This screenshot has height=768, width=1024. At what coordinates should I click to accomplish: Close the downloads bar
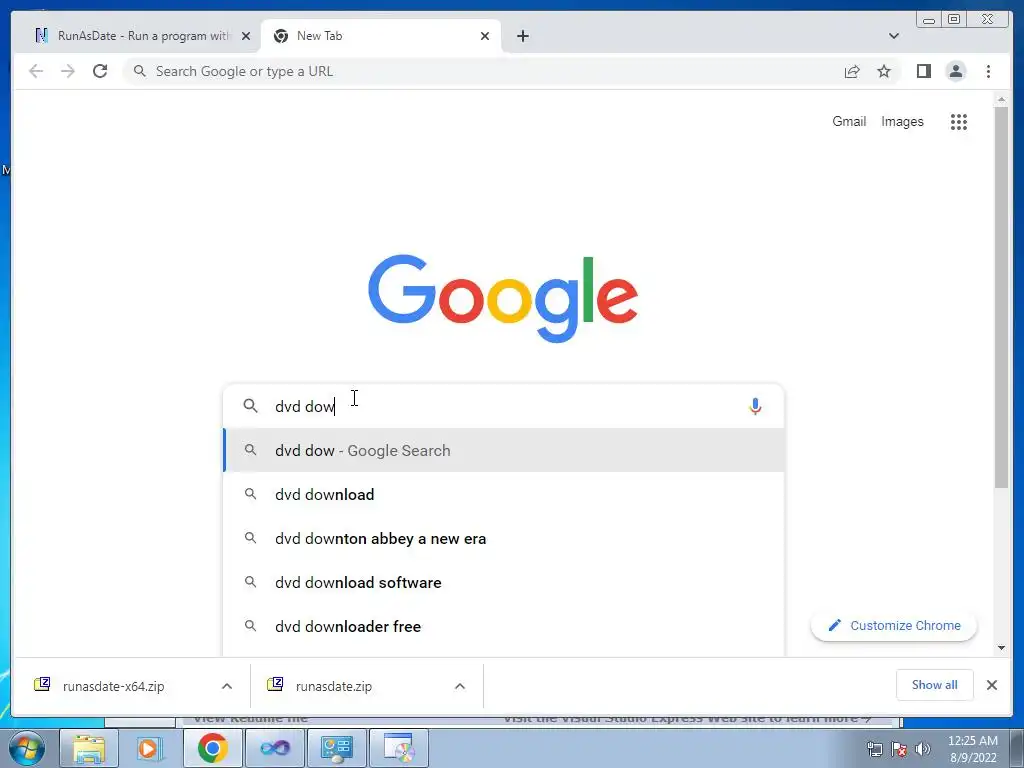(991, 685)
